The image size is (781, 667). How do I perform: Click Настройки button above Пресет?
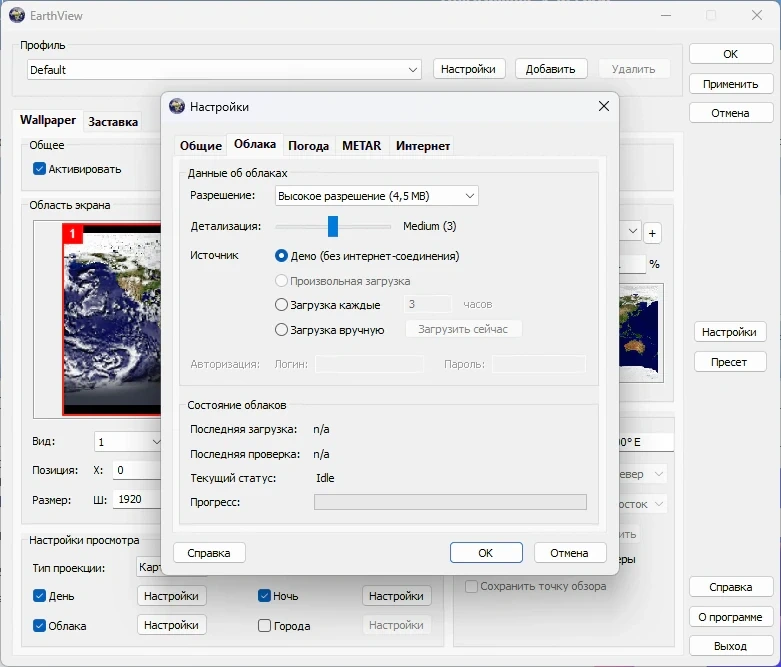729,332
